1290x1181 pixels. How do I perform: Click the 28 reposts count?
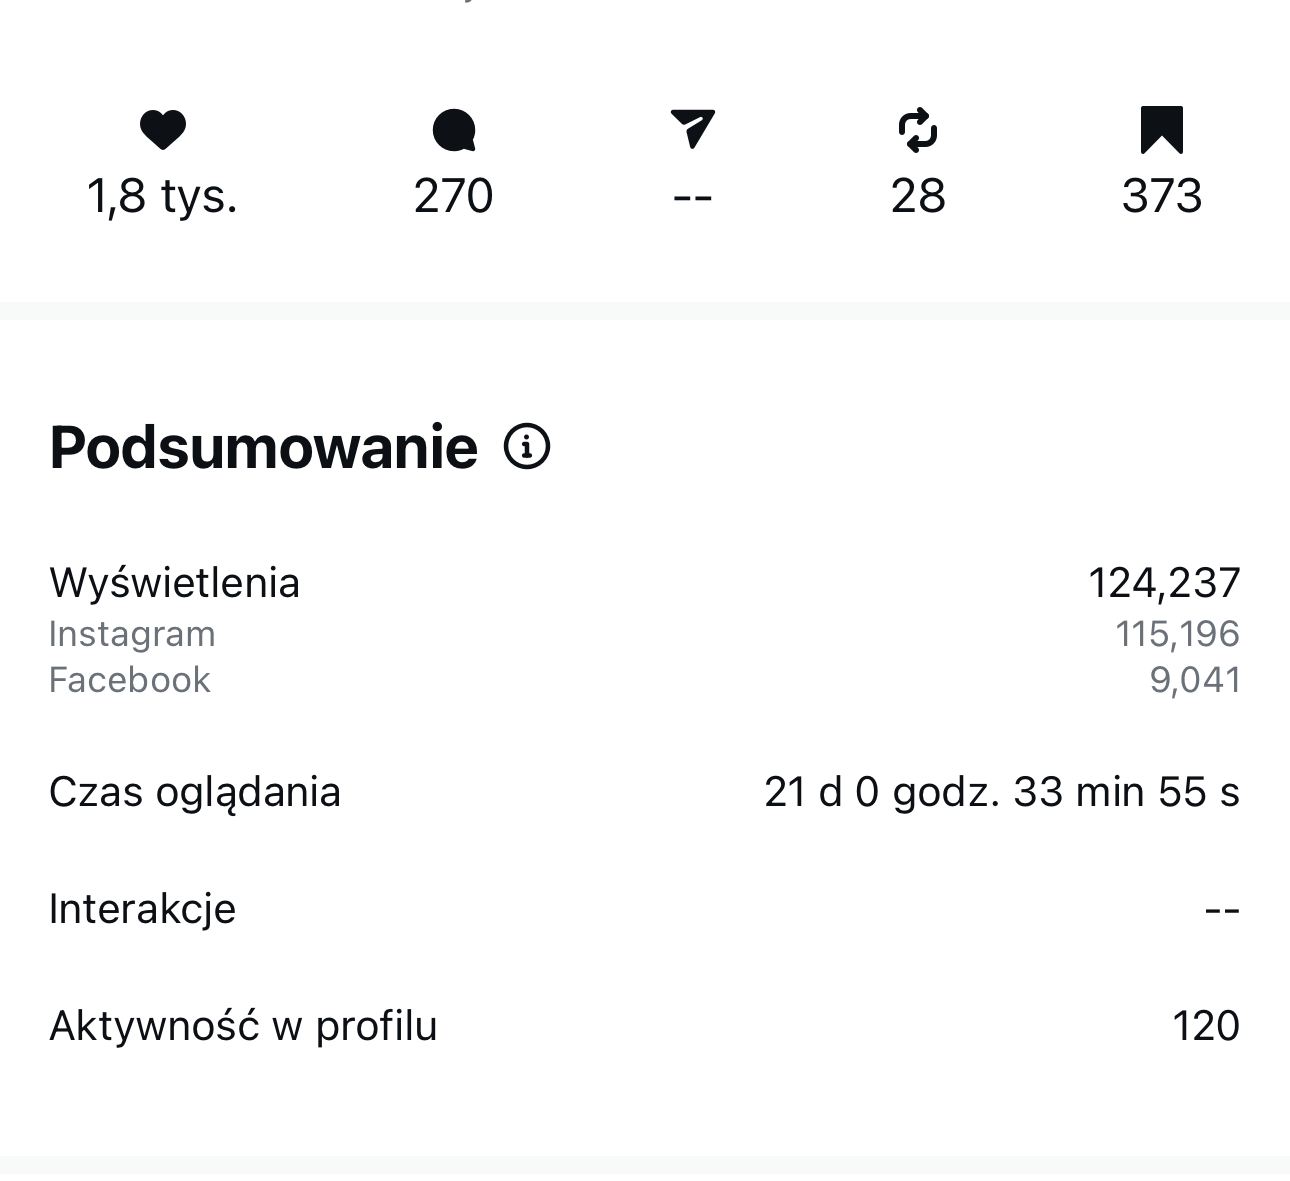tap(918, 196)
